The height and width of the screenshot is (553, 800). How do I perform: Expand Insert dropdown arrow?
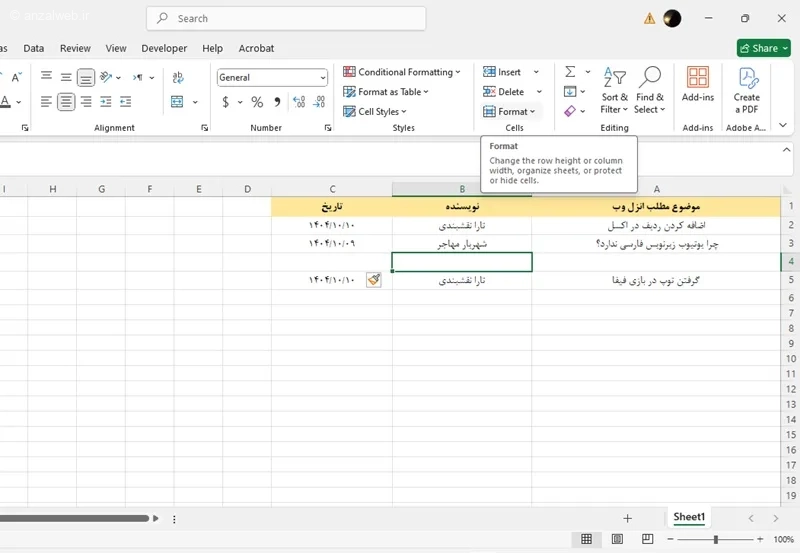click(x=536, y=72)
